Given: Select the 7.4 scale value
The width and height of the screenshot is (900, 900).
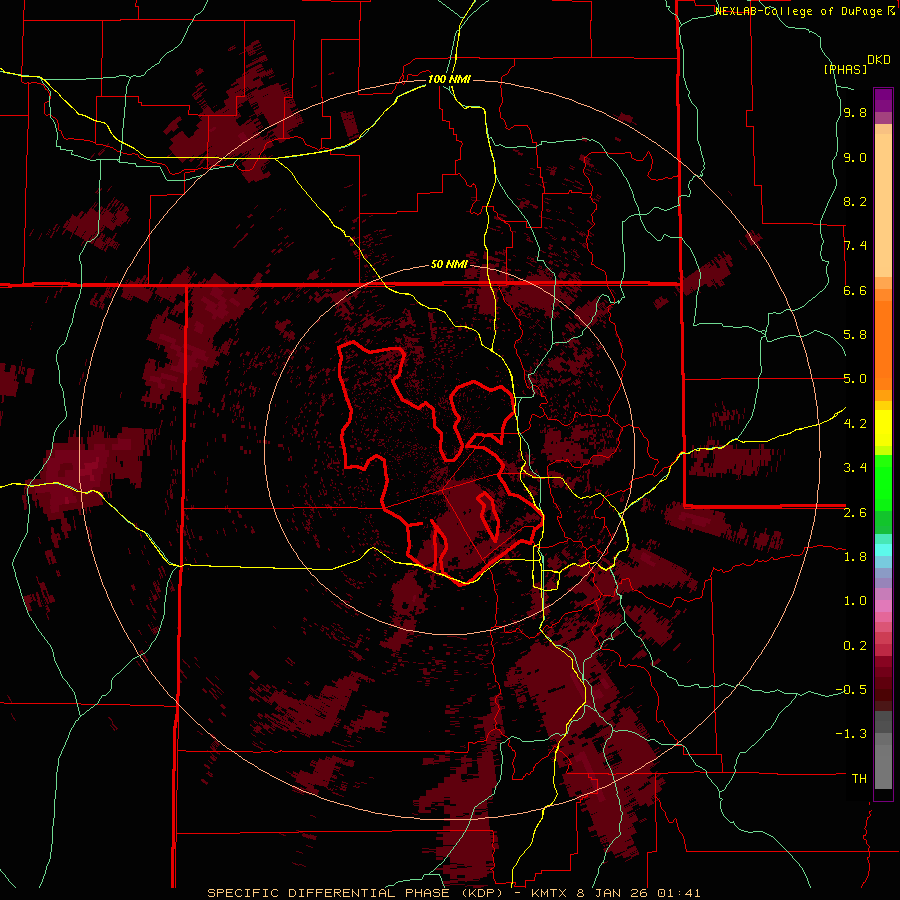Looking at the screenshot, I should [855, 246].
